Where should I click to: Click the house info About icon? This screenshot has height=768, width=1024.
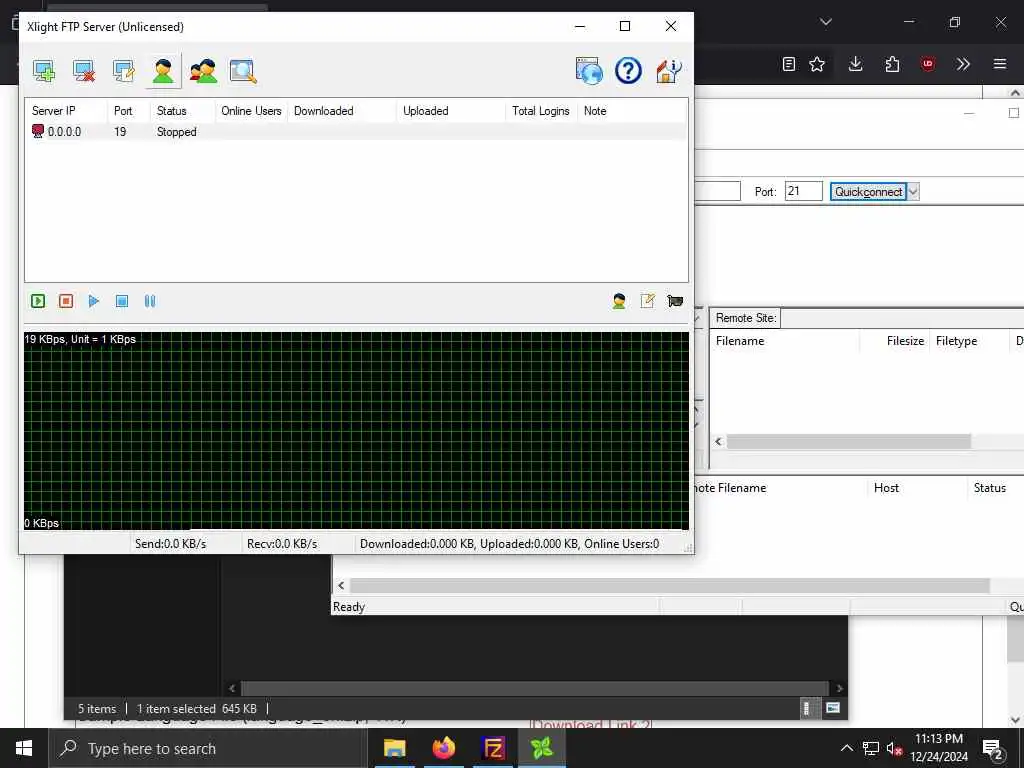[x=668, y=71]
